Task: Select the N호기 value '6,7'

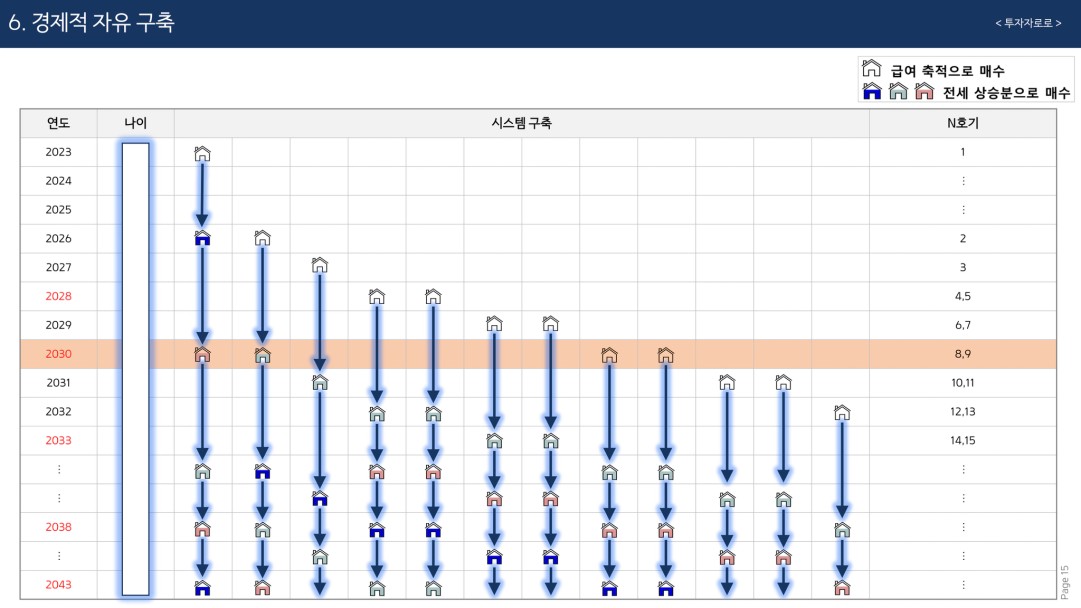Action: (x=962, y=325)
